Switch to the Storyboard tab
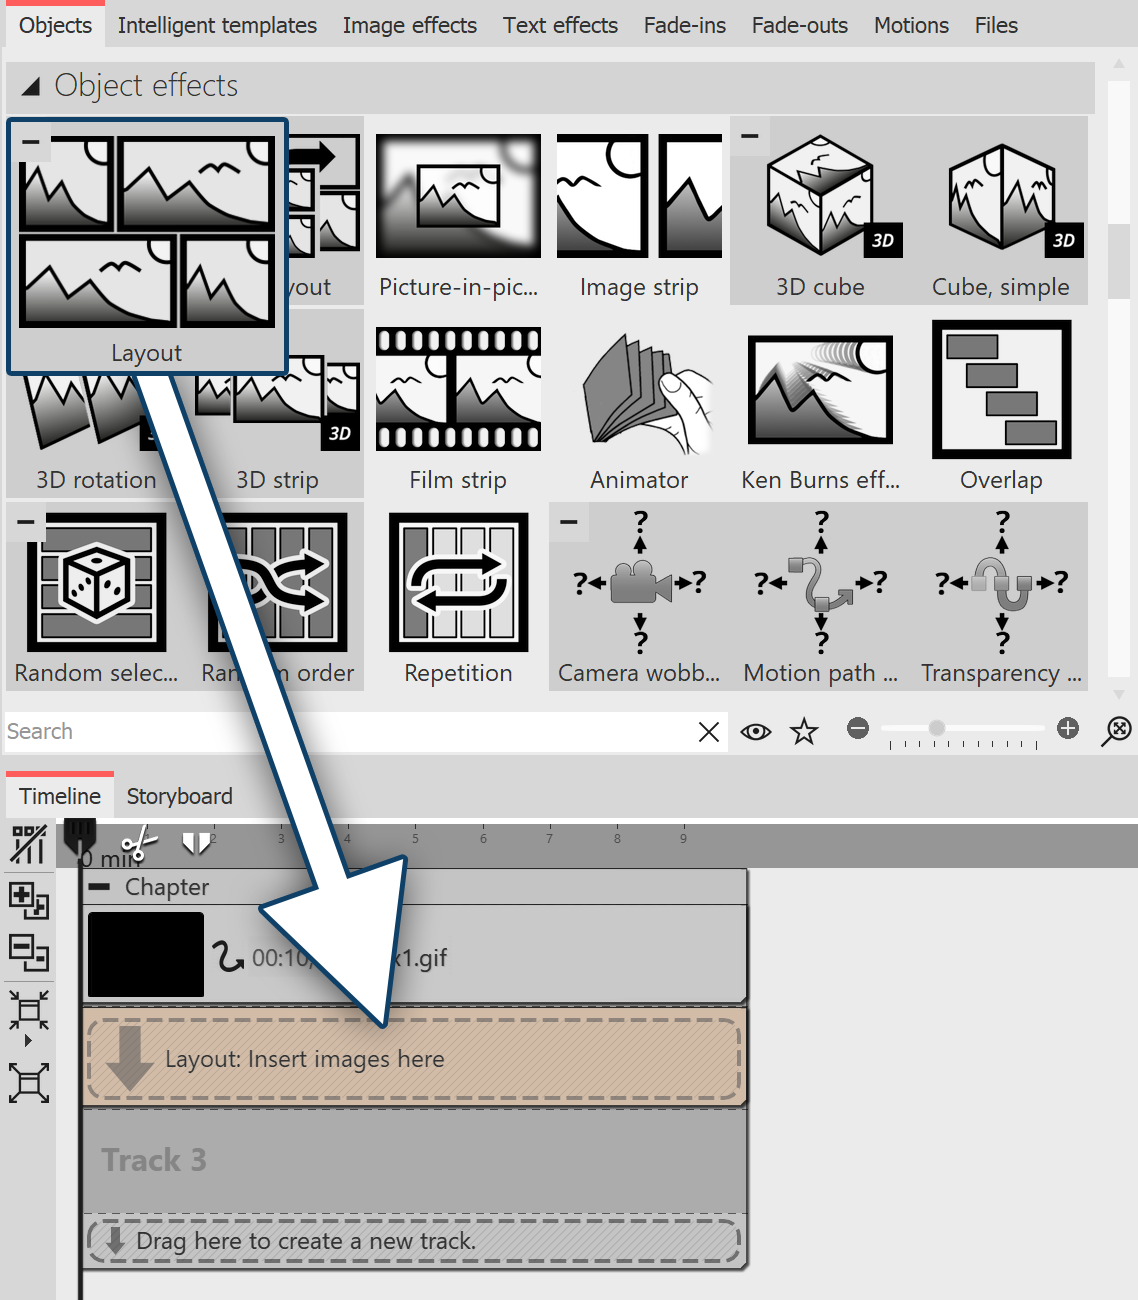Viewport: 1138px width, 1300px height. click(179, 796)
